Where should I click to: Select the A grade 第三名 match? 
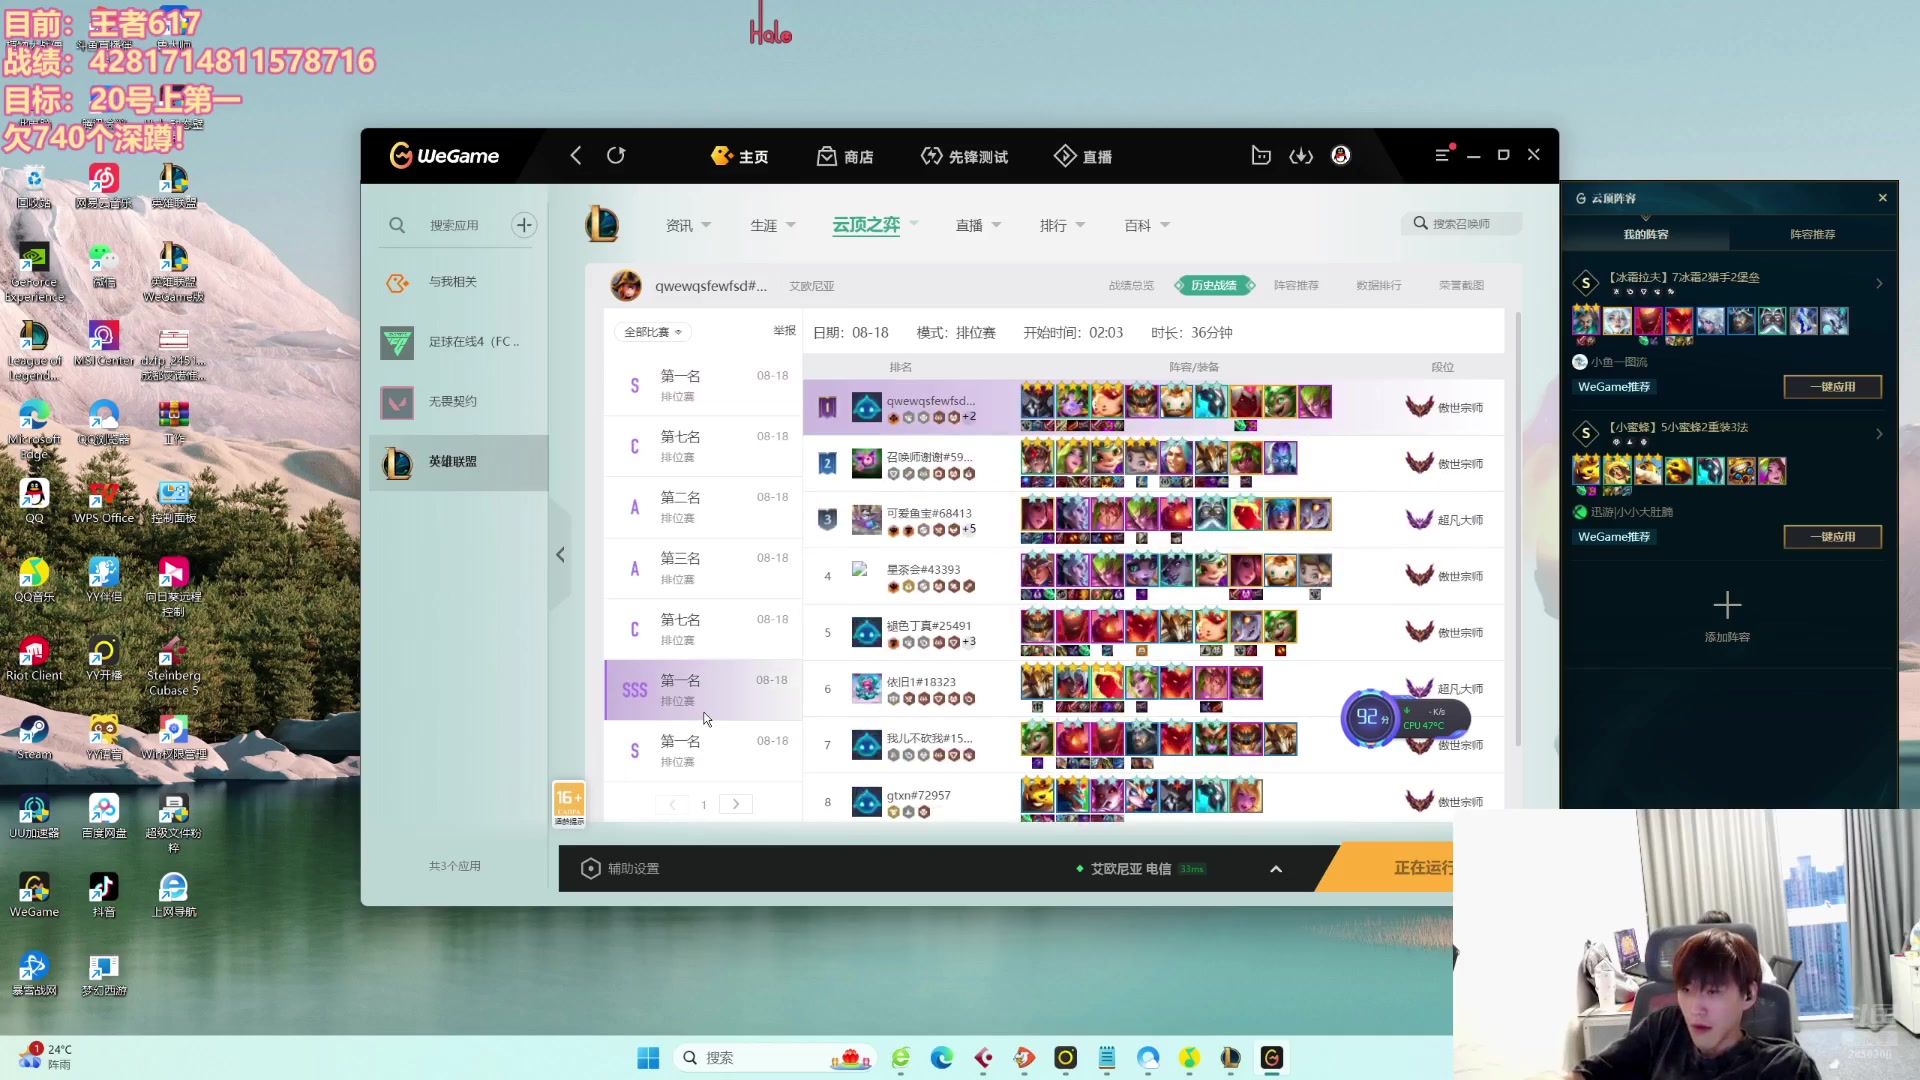(703, 568)
